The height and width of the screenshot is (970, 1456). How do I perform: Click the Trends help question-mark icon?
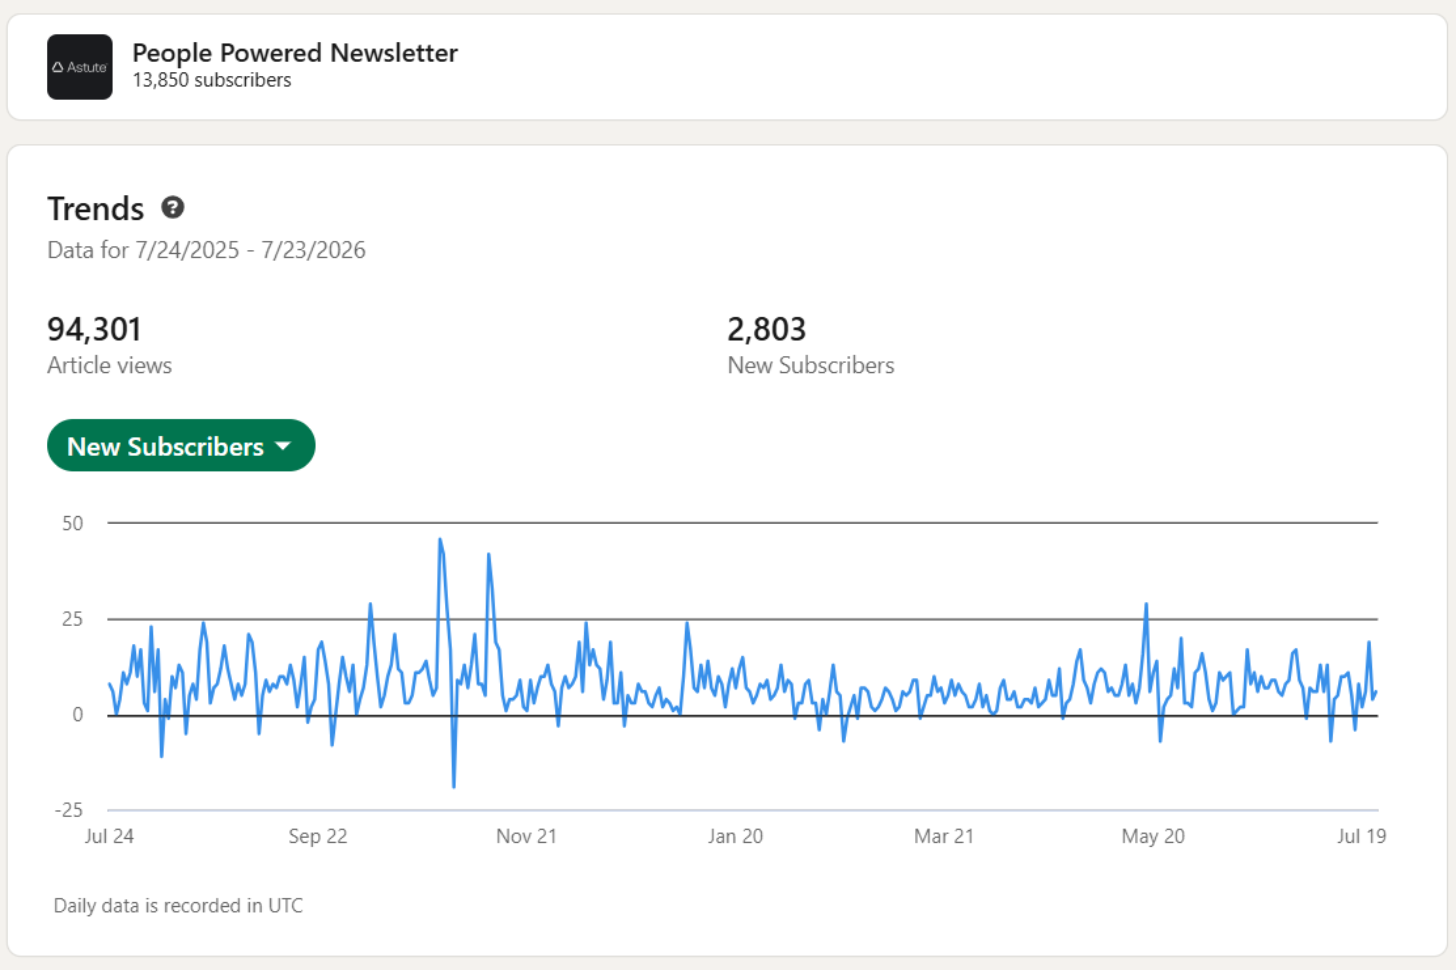point(173,207)
